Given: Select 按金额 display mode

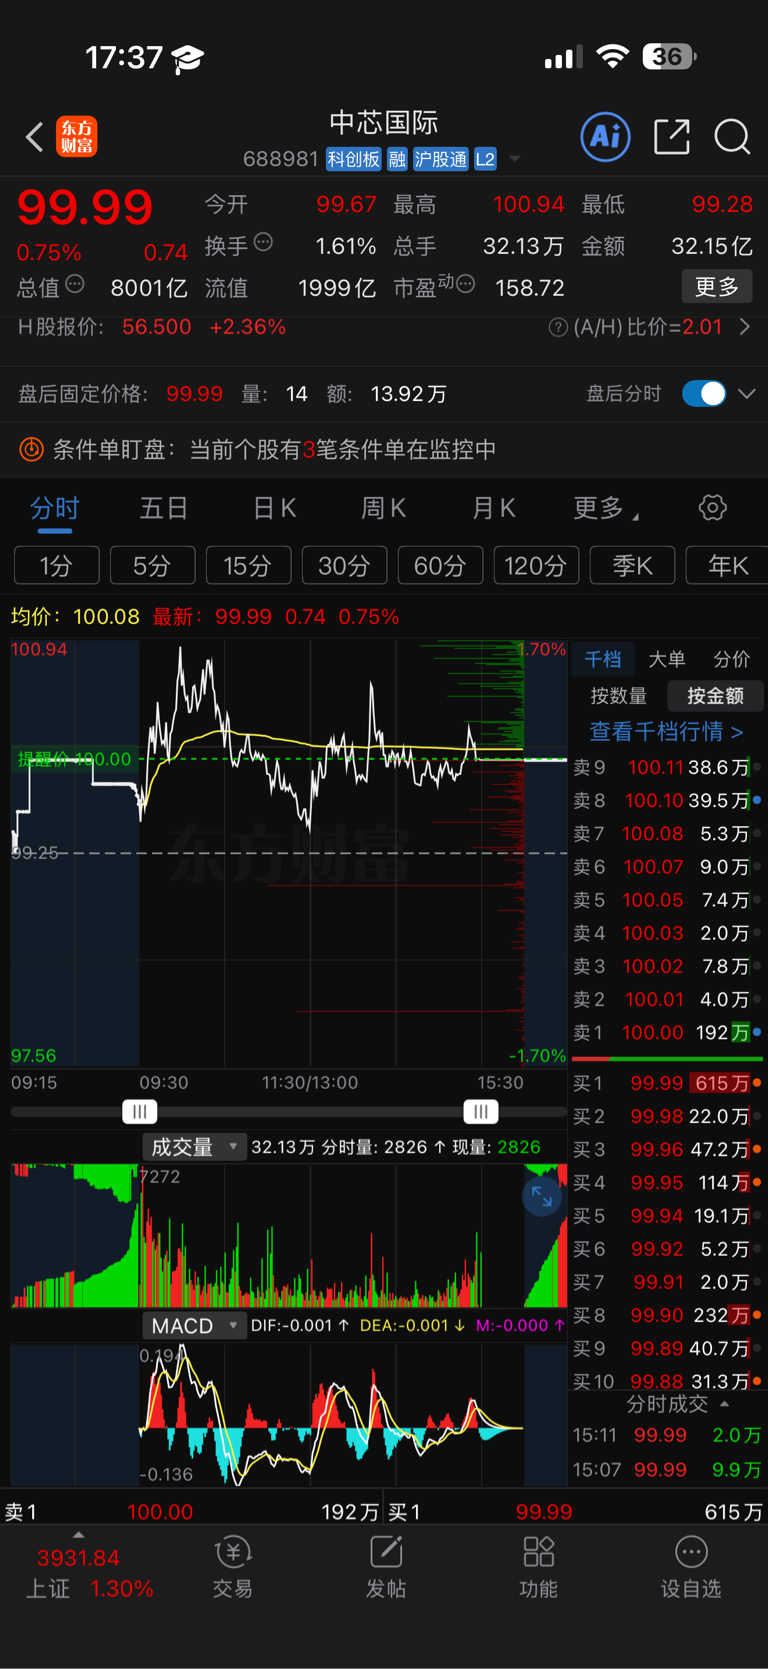Looking at the screenshot, I should [x=715, y=696].
